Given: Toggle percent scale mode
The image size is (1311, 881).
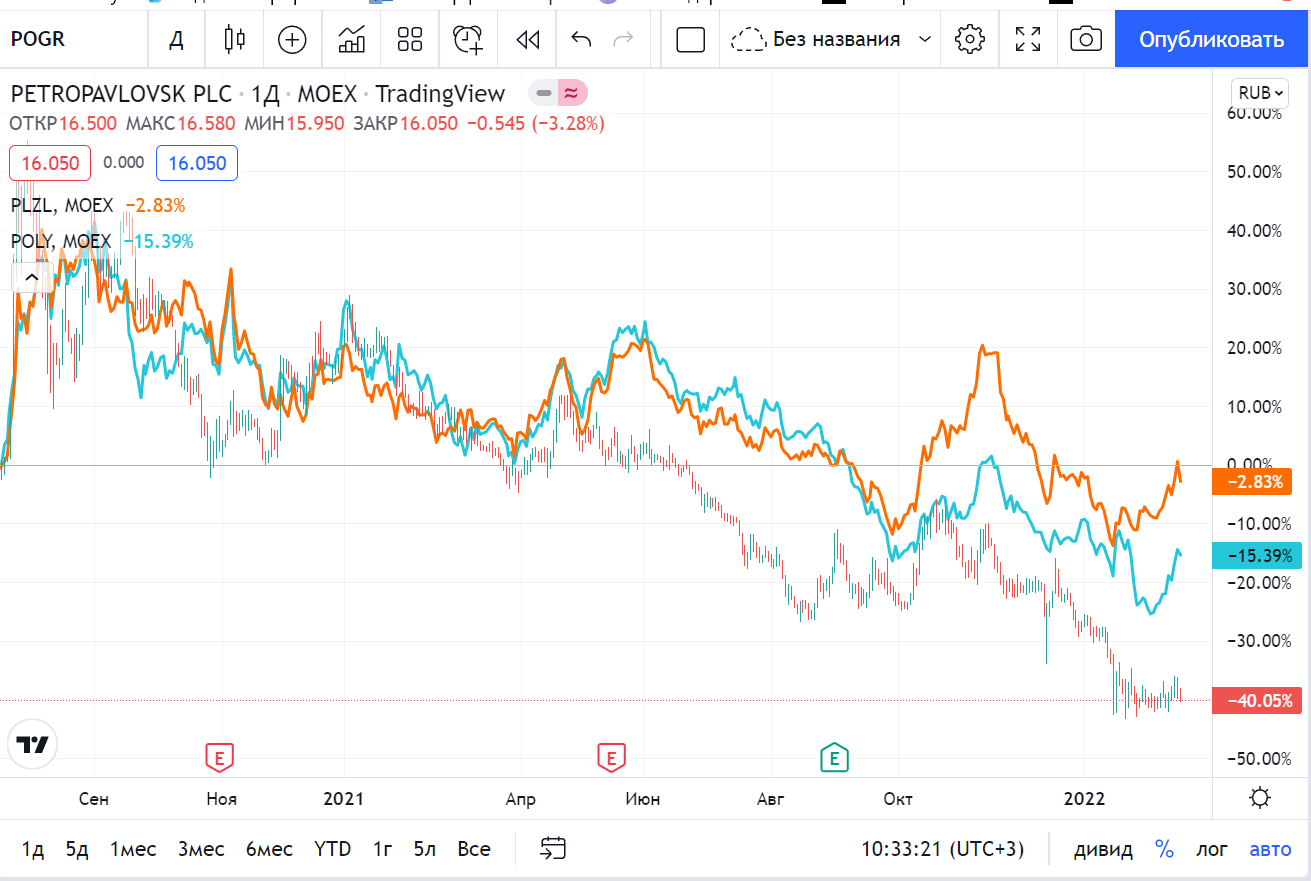Looking at the screenshot, I should [x=1164, y=849].
